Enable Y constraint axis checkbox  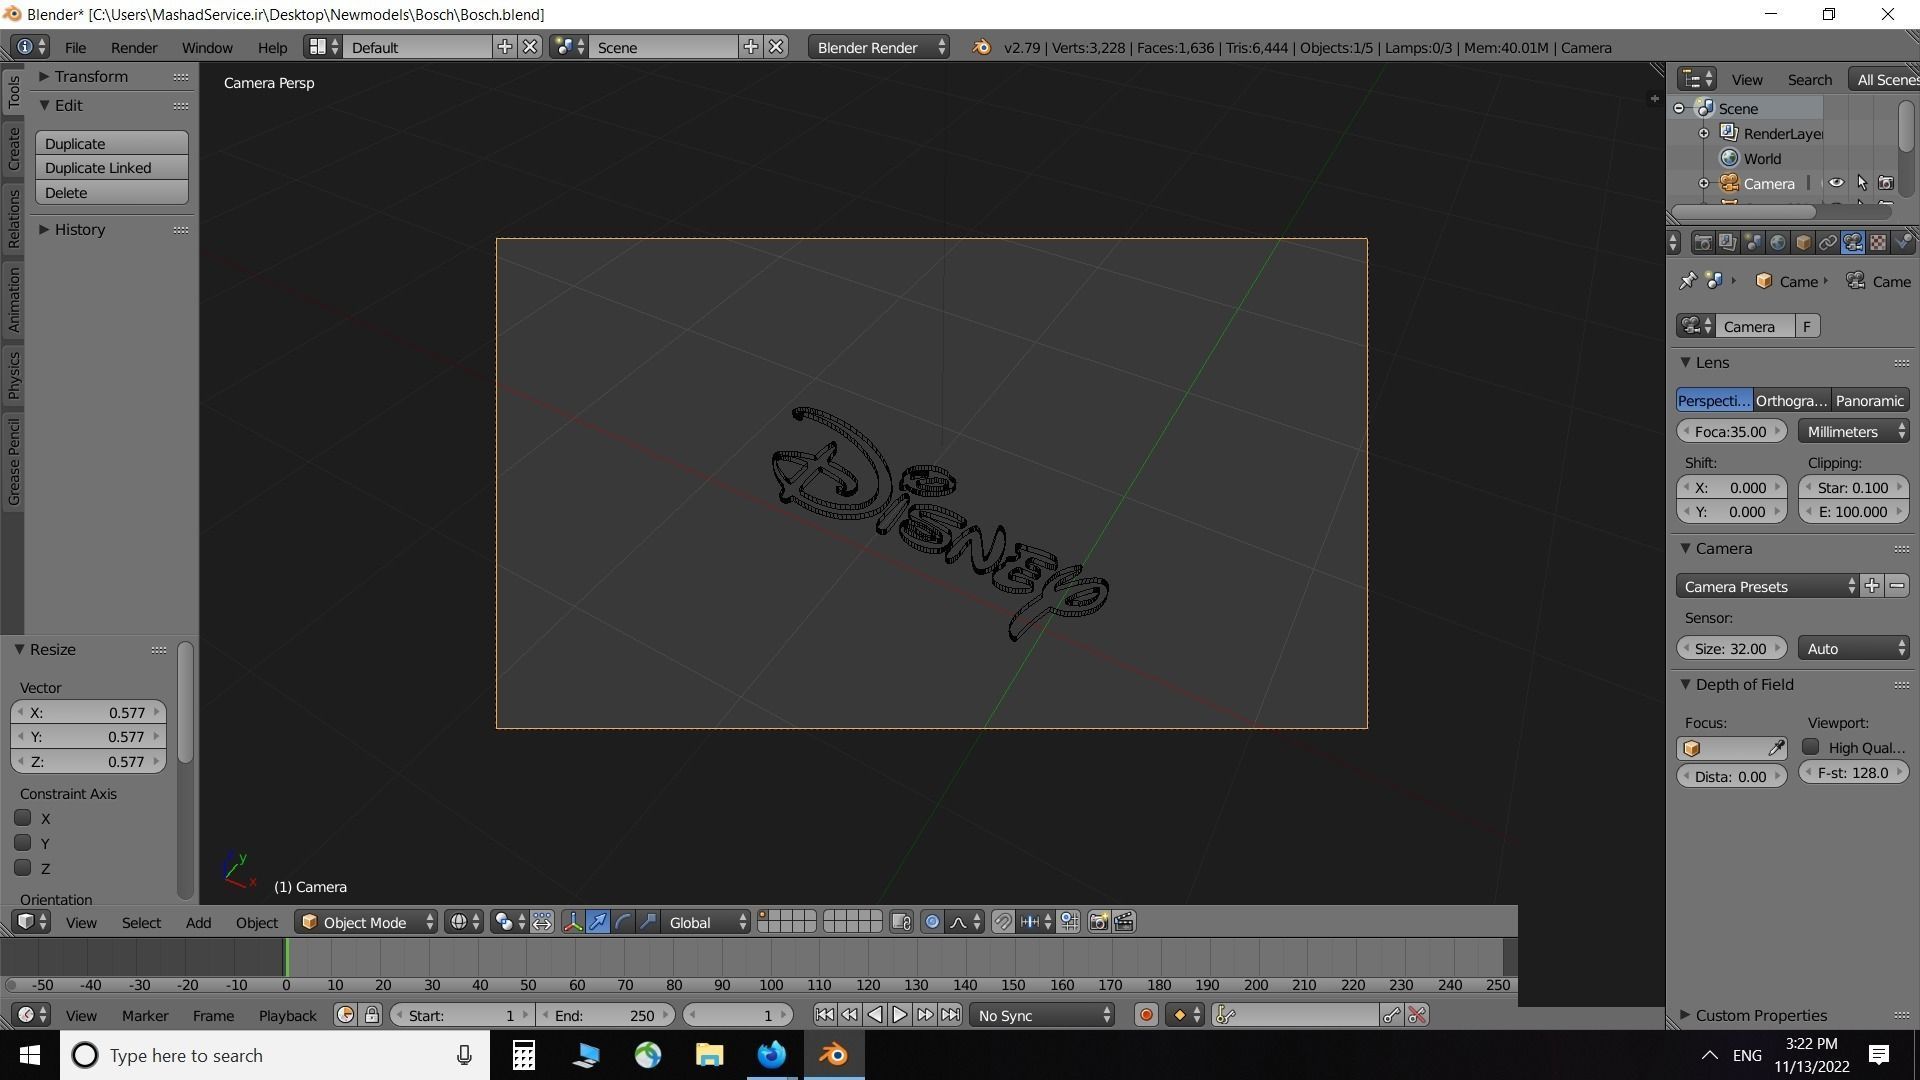pos(23,843)
